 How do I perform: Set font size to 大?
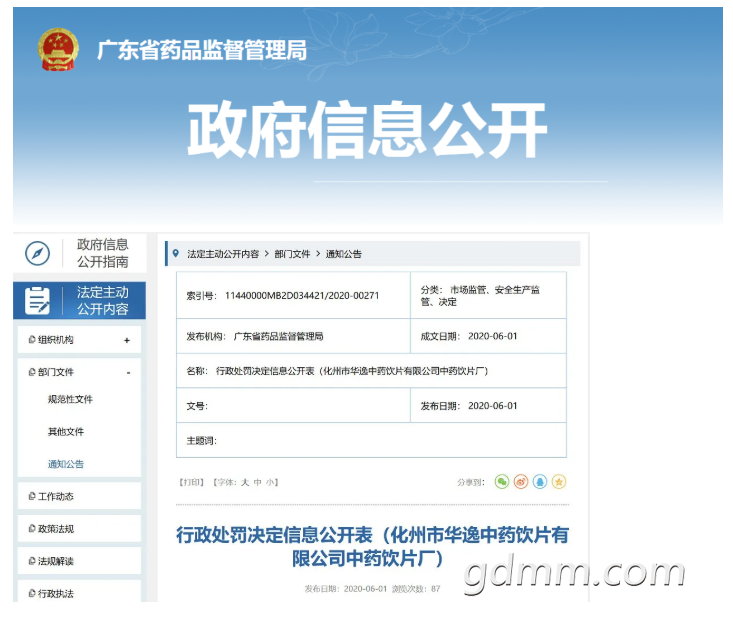(x=244, y=482)
